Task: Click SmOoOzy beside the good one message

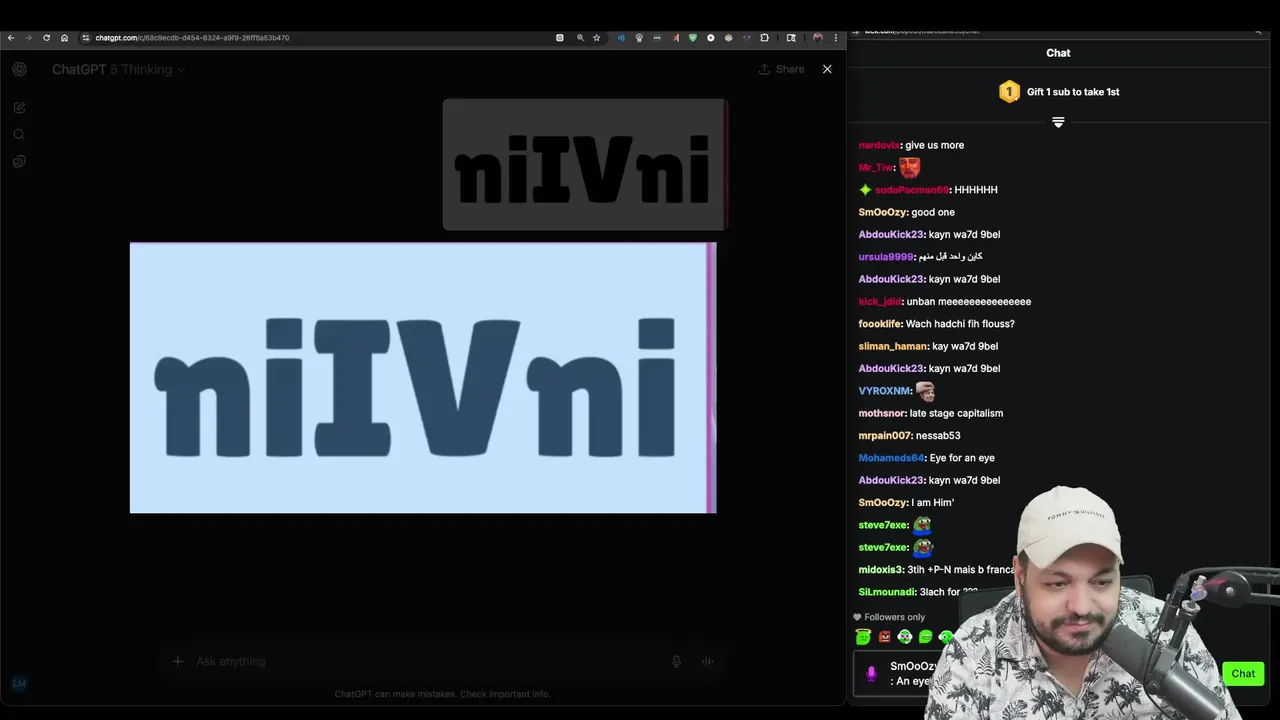Action: (882, 212)
